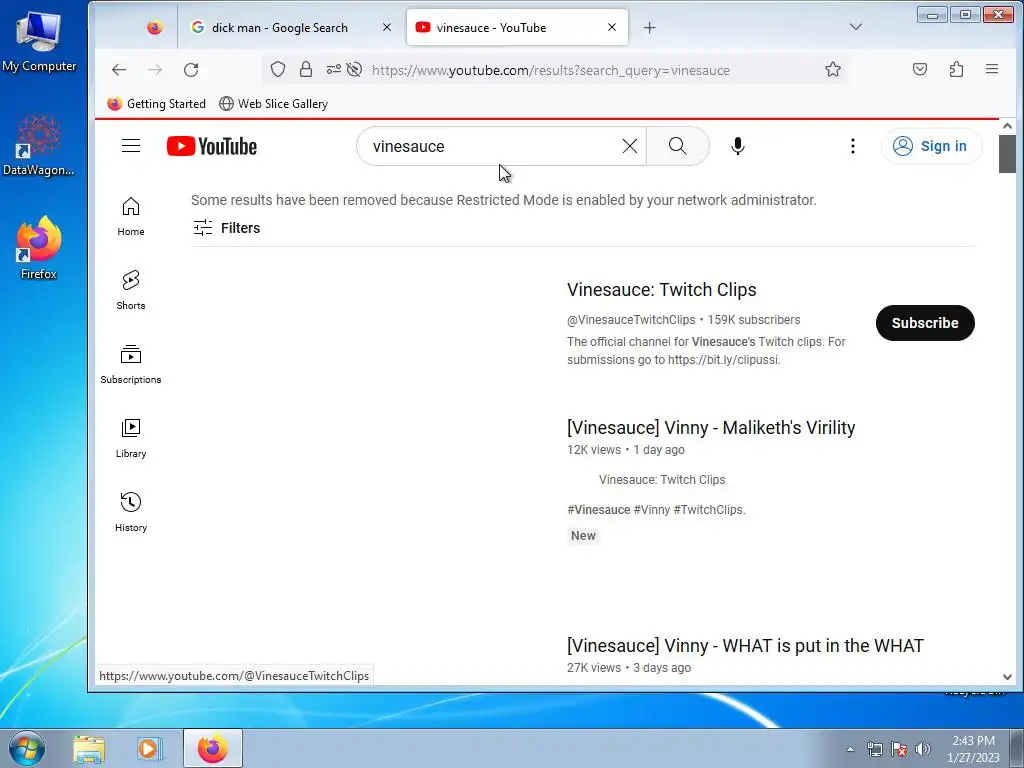Open video Vinny - Maliketh's Virility
This screenshot has height=768, width=1024.
point(711,427)
